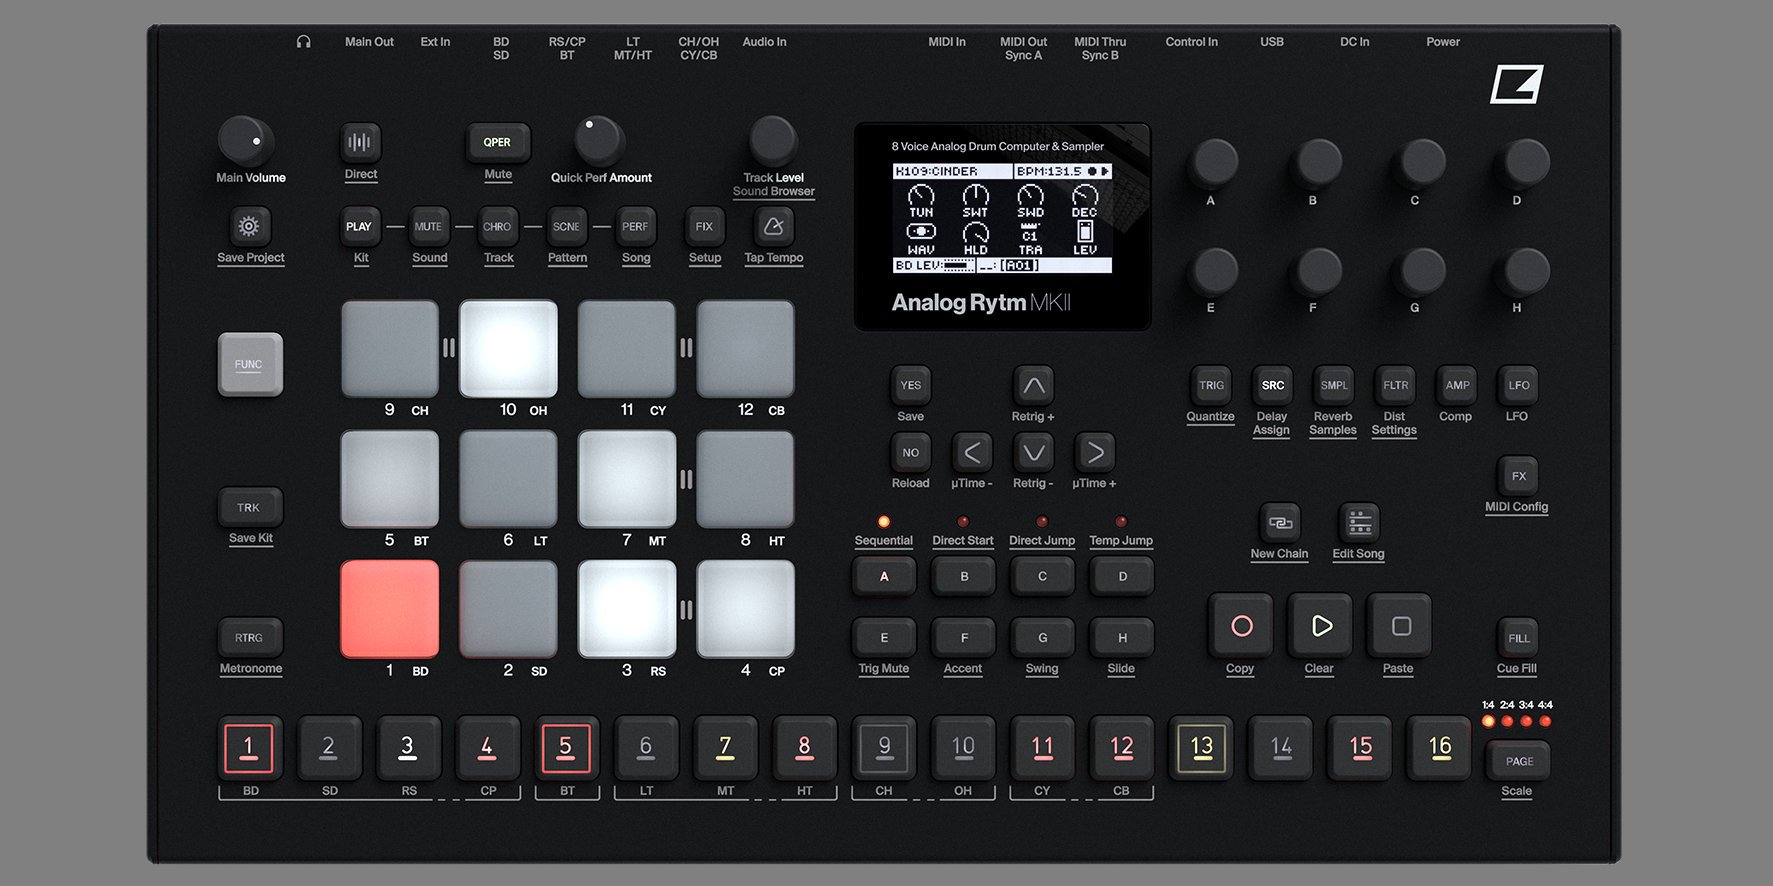Viewport: 1773px width, 886px height.
Task: Click the New Chain button
Action: 1280,523
